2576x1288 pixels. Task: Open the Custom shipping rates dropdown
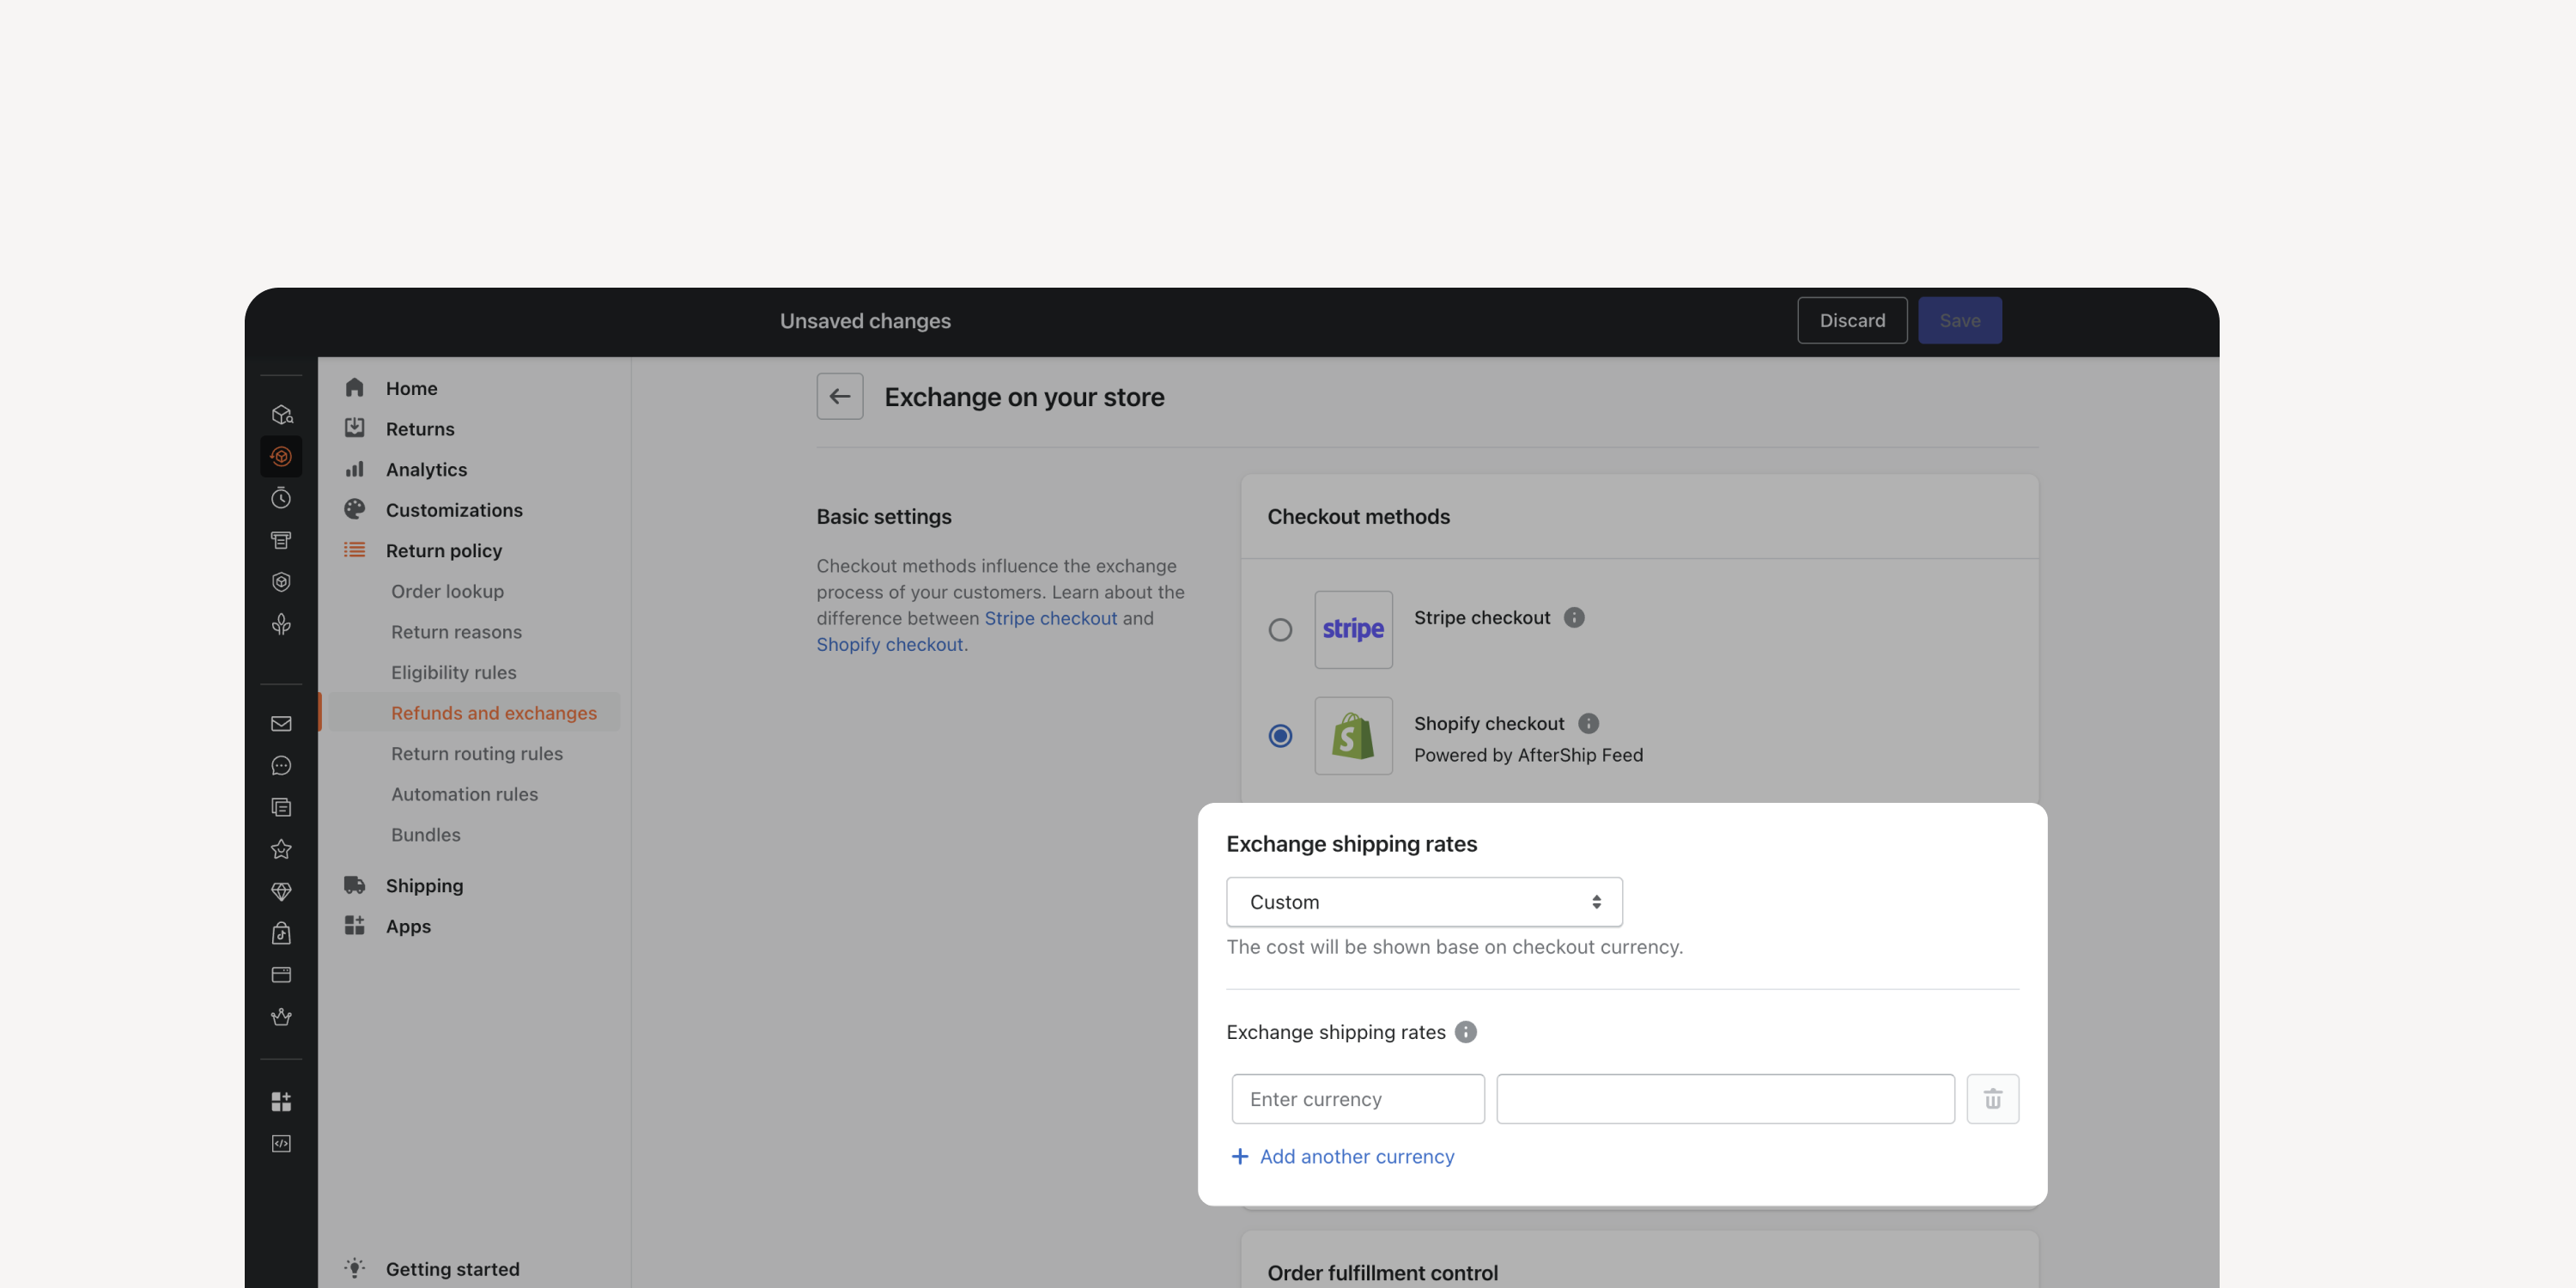(x=1424, y=902)
